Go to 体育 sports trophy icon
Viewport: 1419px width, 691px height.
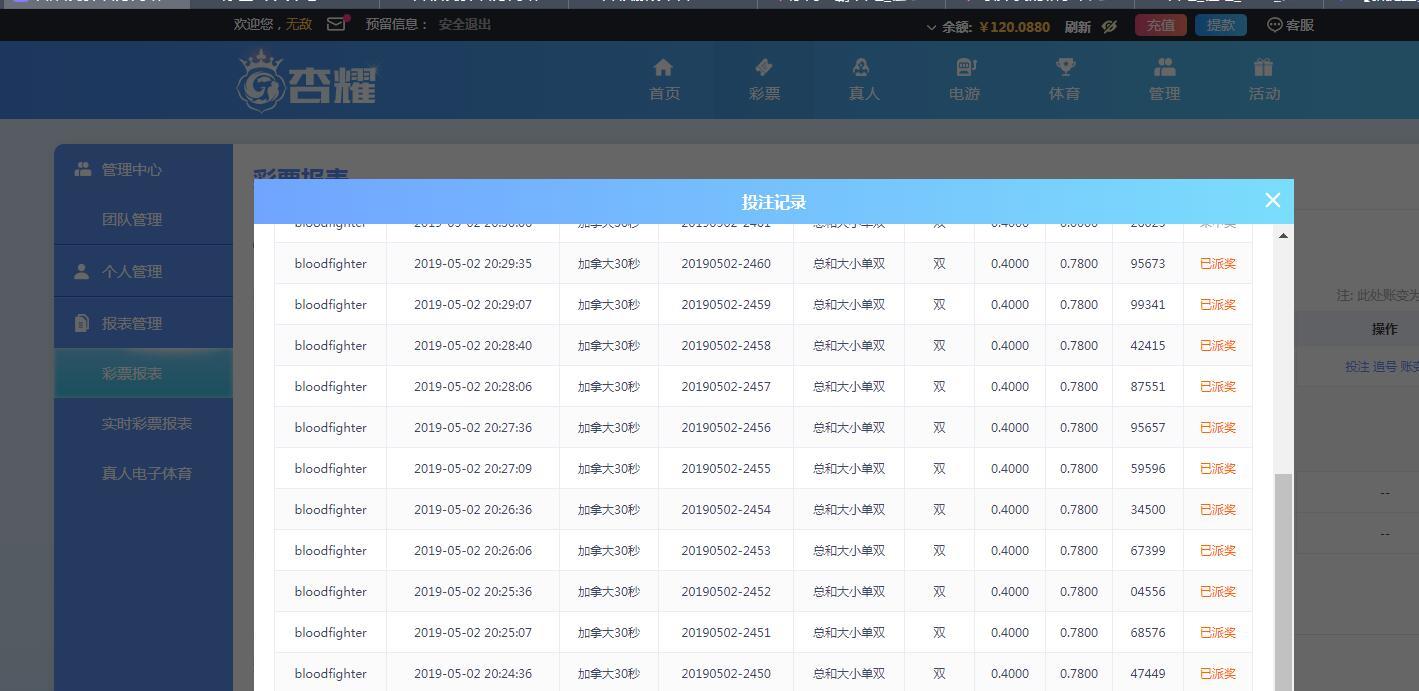1065,68
